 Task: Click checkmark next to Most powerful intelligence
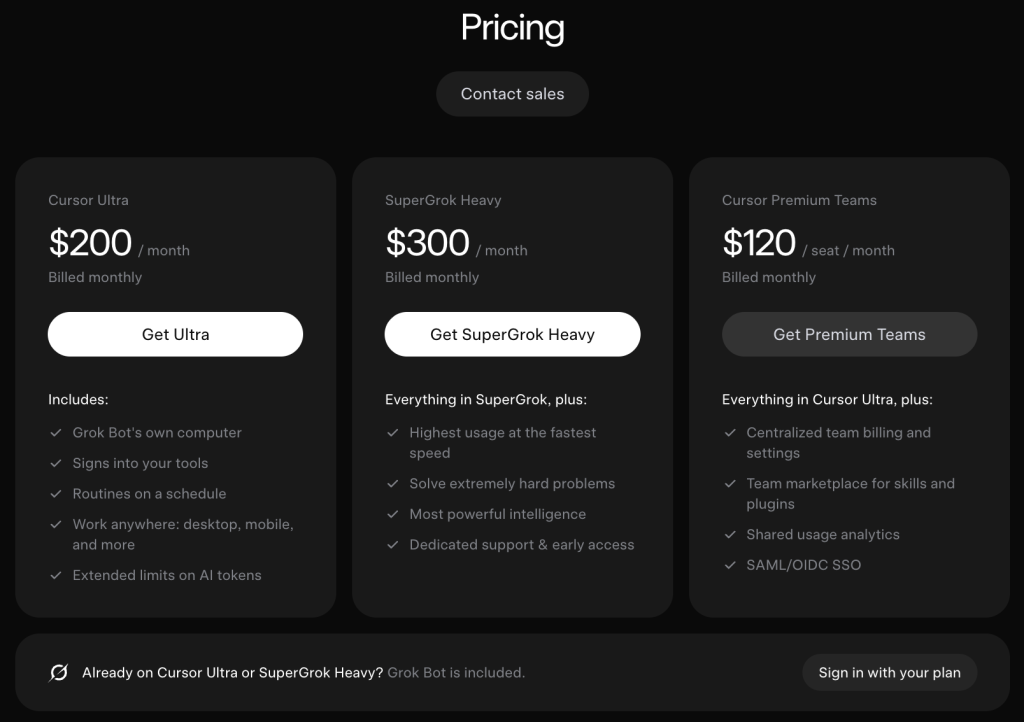(392, 514)
